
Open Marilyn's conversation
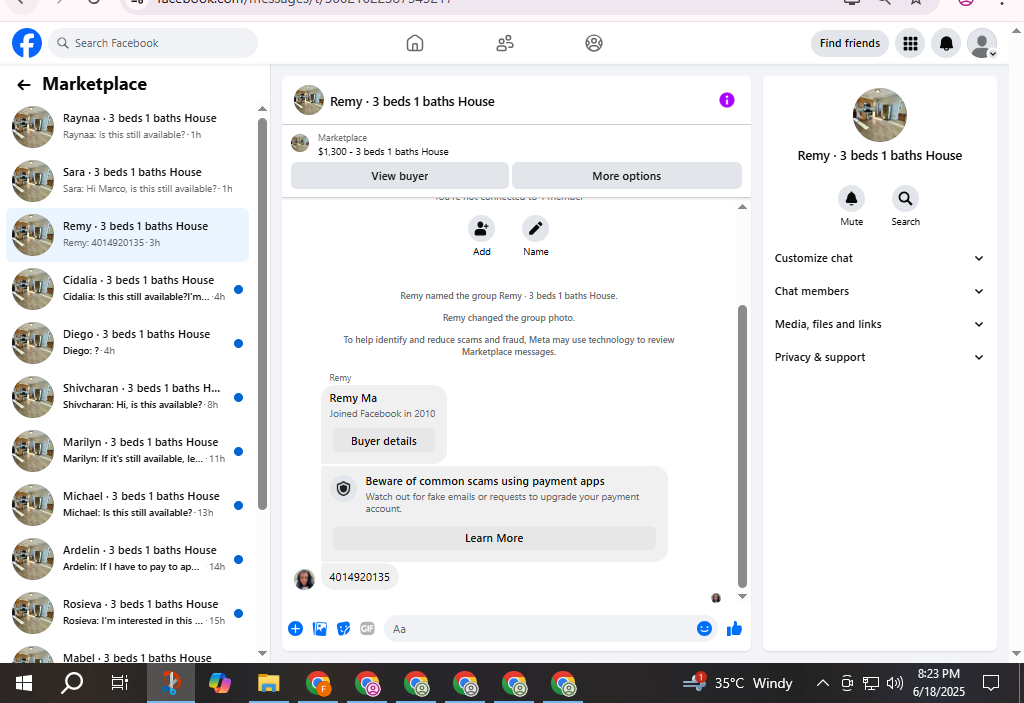pos(128,451)
